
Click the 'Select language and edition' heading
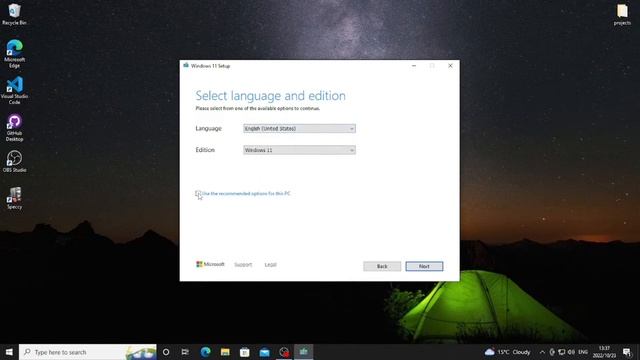click(x=271, y=96)
